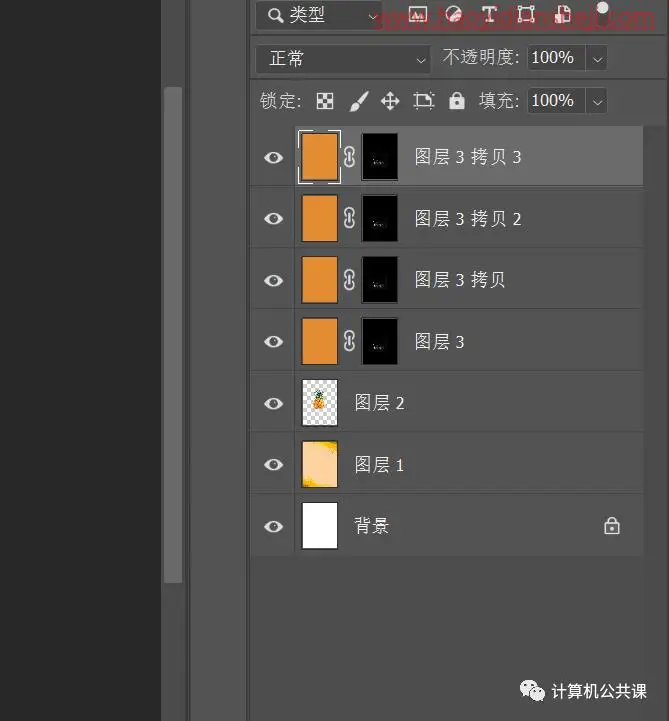Select the mask thumbnail of 图层 3 拷贝 2

point(380,218)
